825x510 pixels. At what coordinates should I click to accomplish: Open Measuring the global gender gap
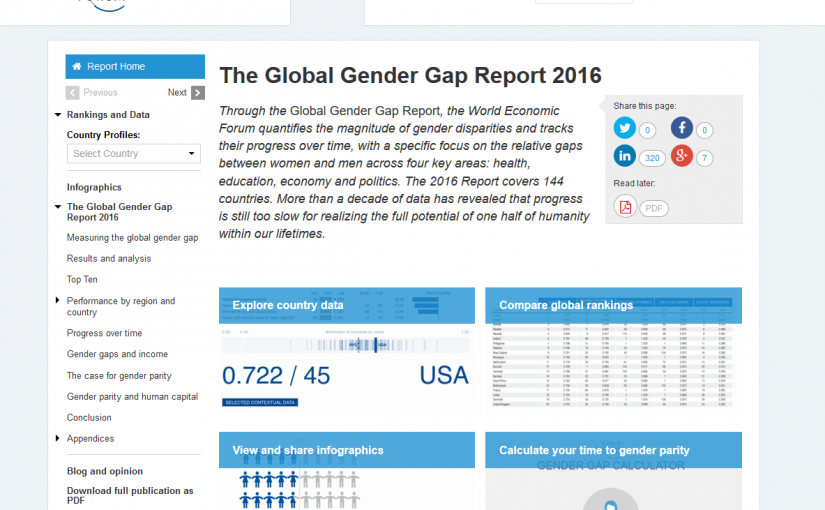(x=132, y=238)
